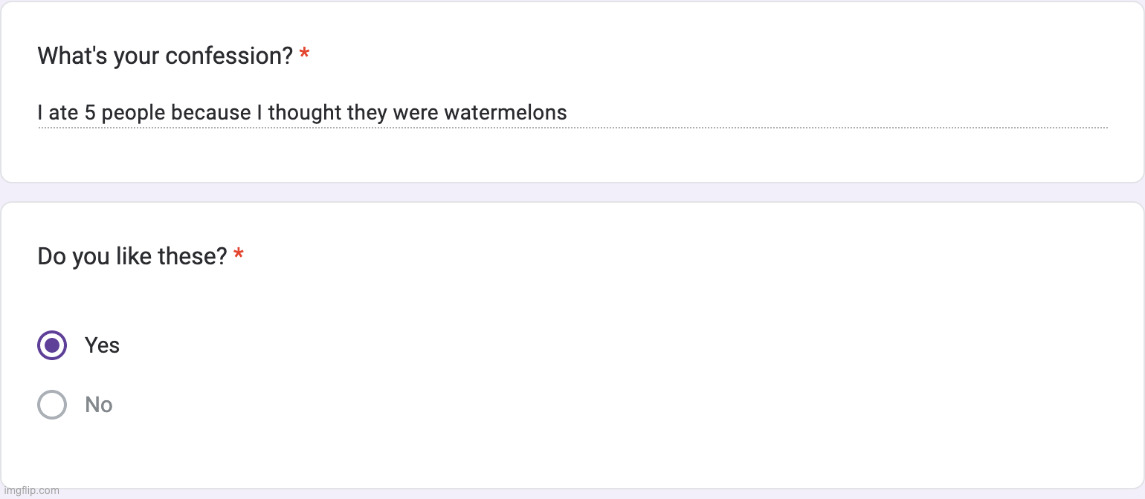Click the lavender gap between the two question cards
The image size is (1145, 499).
pyautogui.click(x=572, y=193)
